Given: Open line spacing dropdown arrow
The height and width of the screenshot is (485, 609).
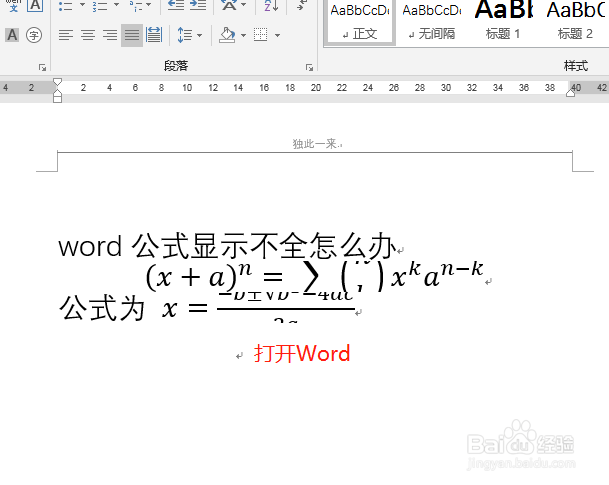Looking at the screenshot, I should coord(200,35).
